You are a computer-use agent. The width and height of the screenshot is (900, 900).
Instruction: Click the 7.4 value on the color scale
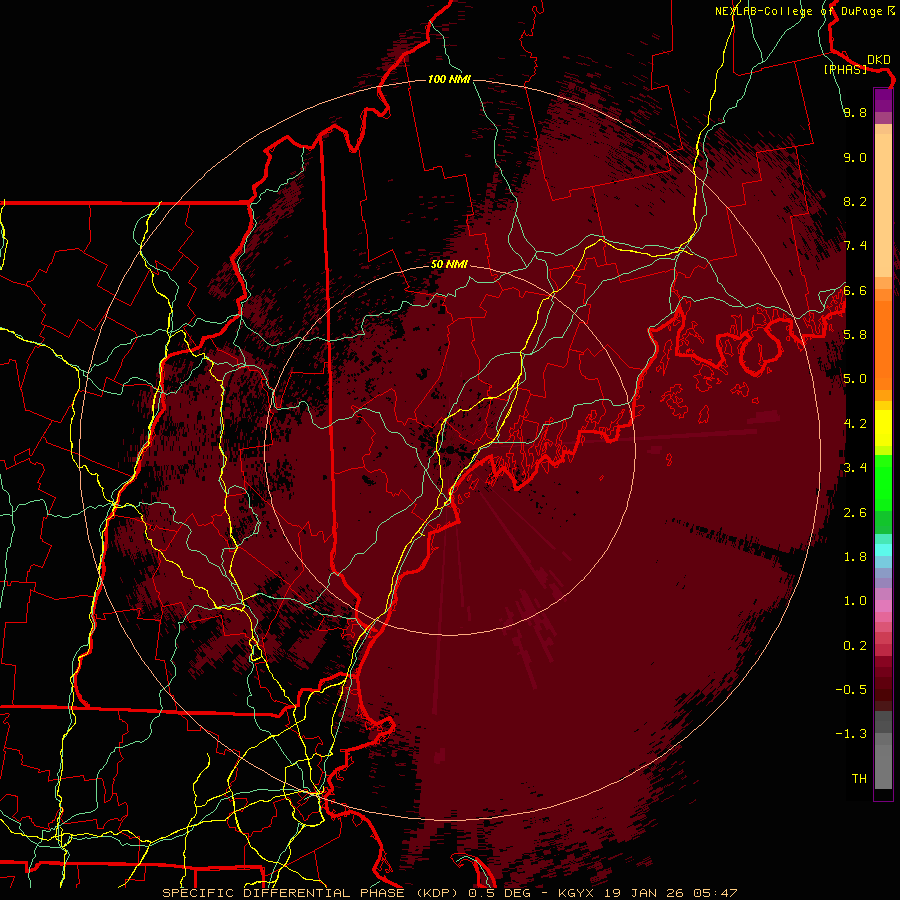coord(855,246)
